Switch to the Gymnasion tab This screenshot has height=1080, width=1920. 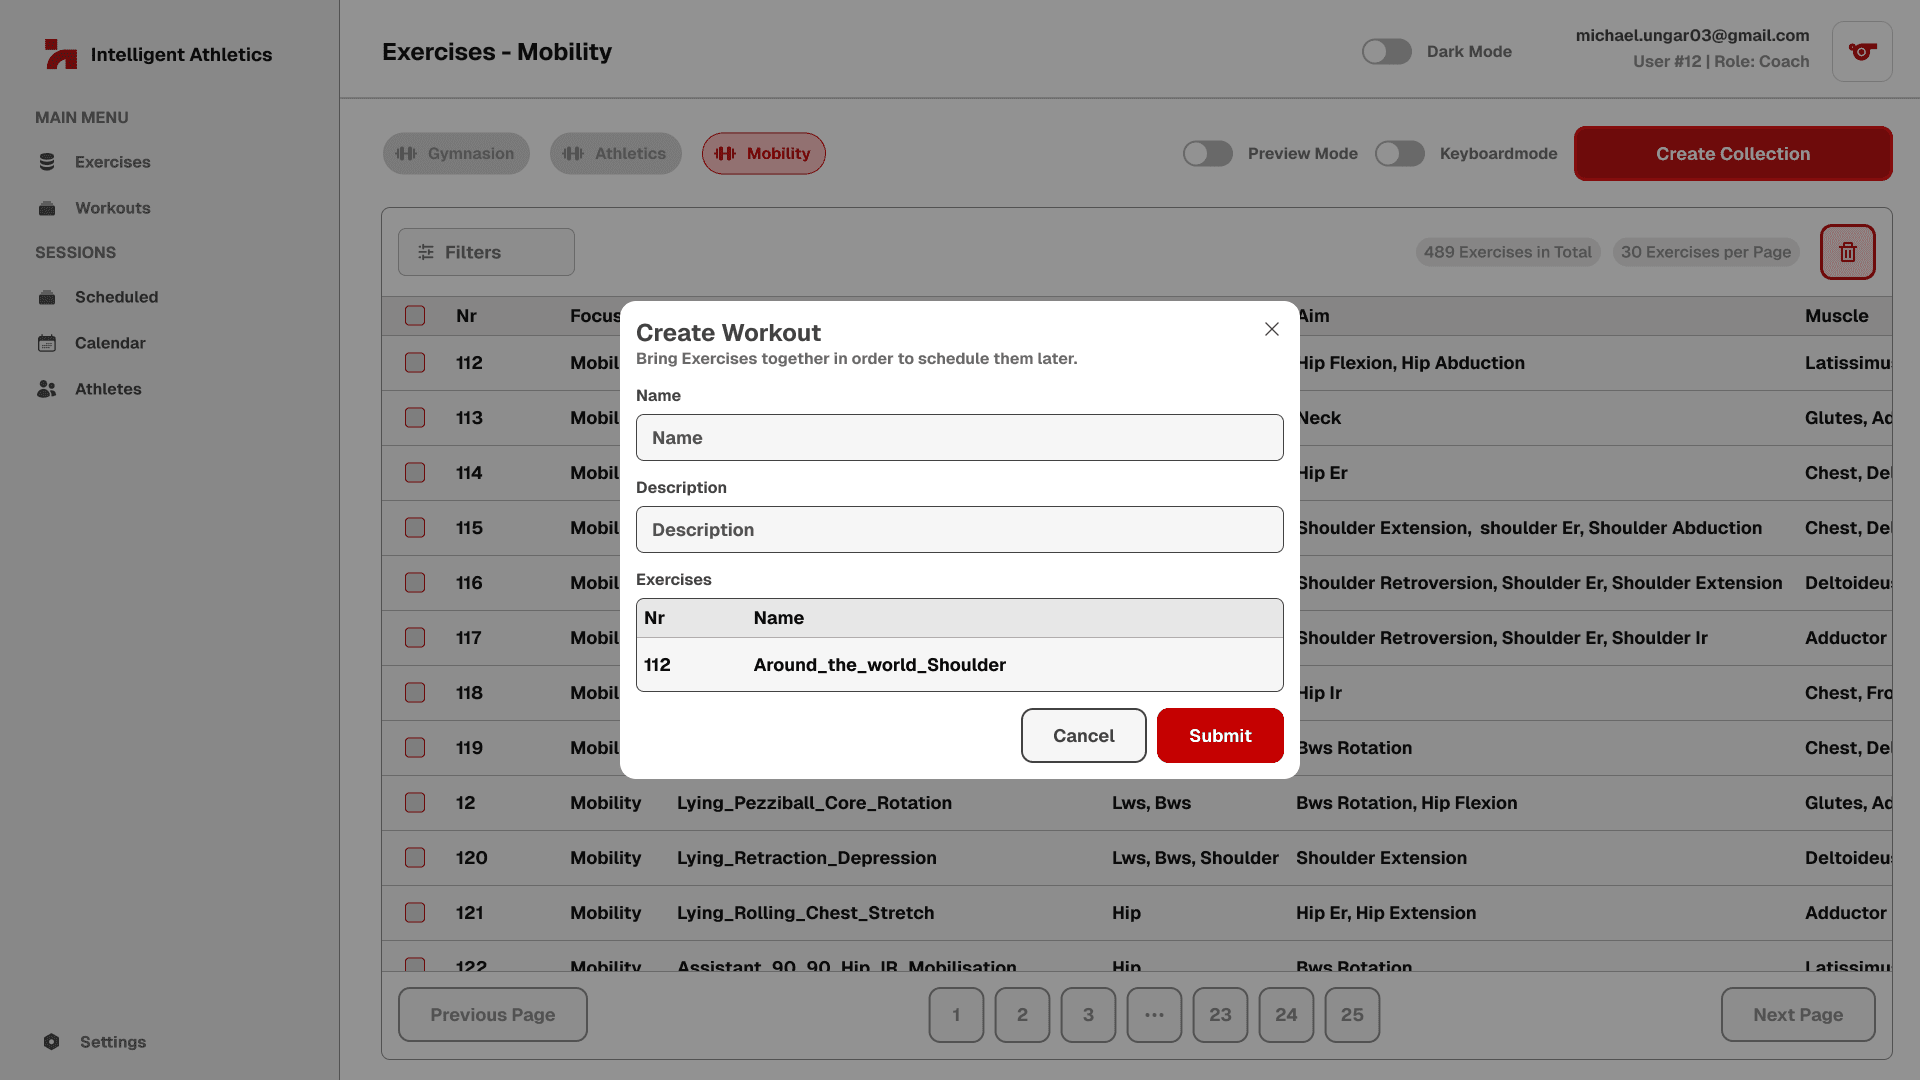coord(456,153)
